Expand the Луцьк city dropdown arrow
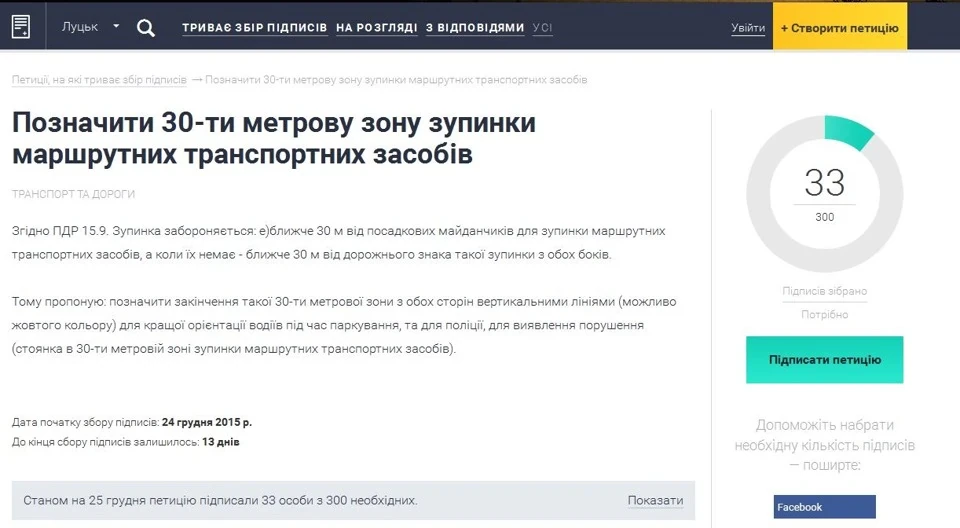The image size is (960, 528). point(116,26)
